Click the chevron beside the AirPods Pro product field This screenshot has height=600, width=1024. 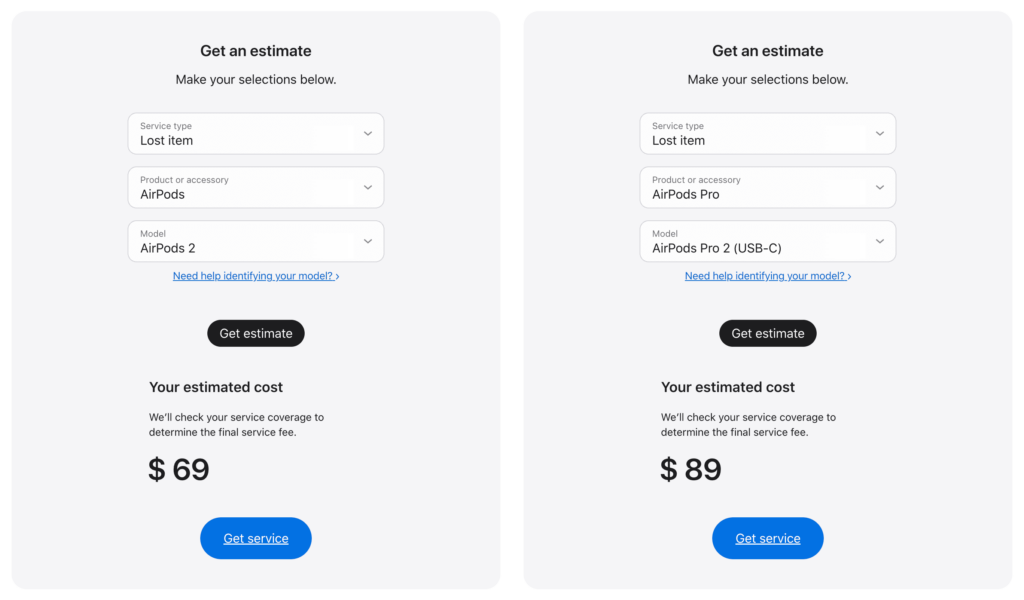pos(879,188)
